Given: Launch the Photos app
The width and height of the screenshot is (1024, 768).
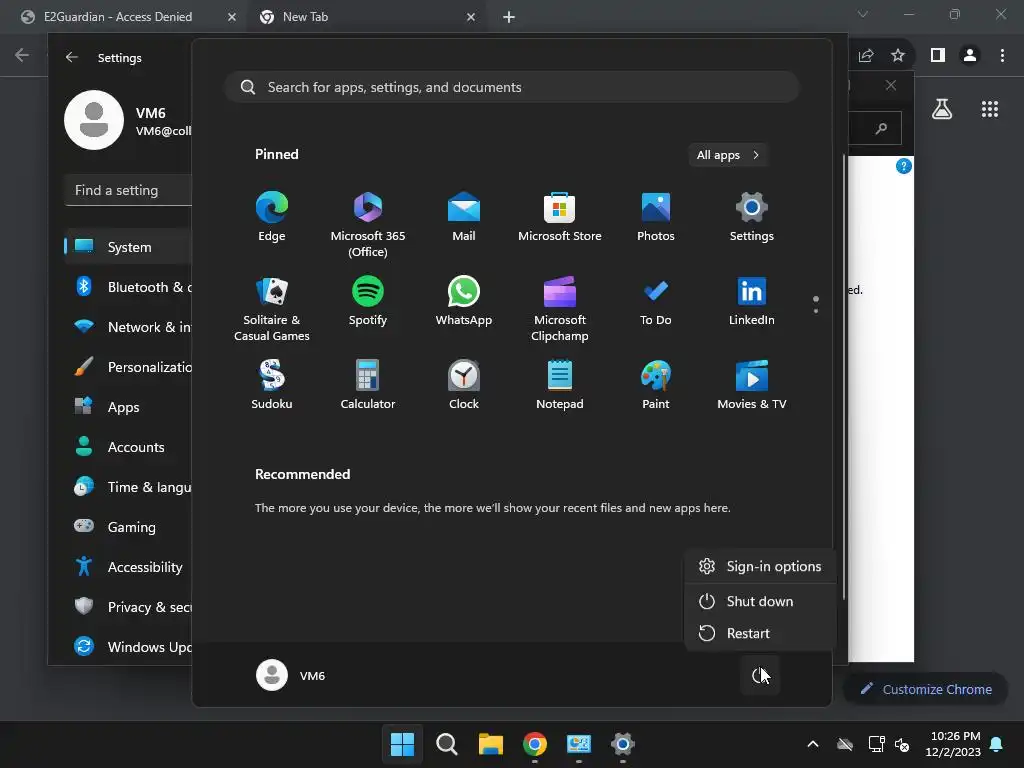Looking at the screenshot, I should 656,217.
